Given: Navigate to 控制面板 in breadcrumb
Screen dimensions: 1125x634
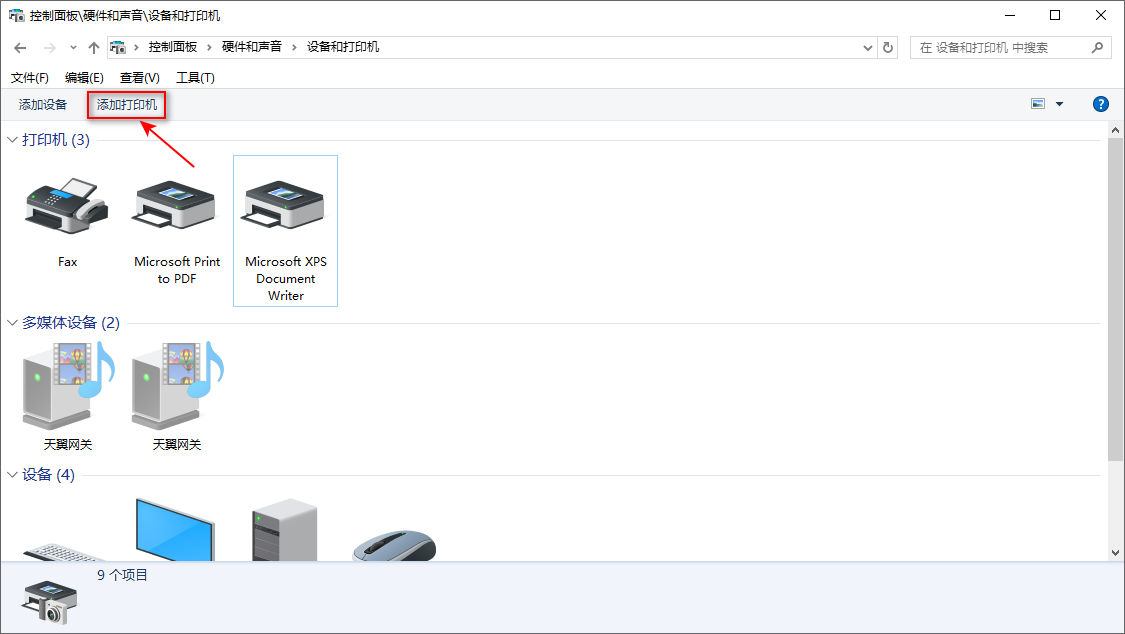Looking at the screenshot, I should (172, 47).
